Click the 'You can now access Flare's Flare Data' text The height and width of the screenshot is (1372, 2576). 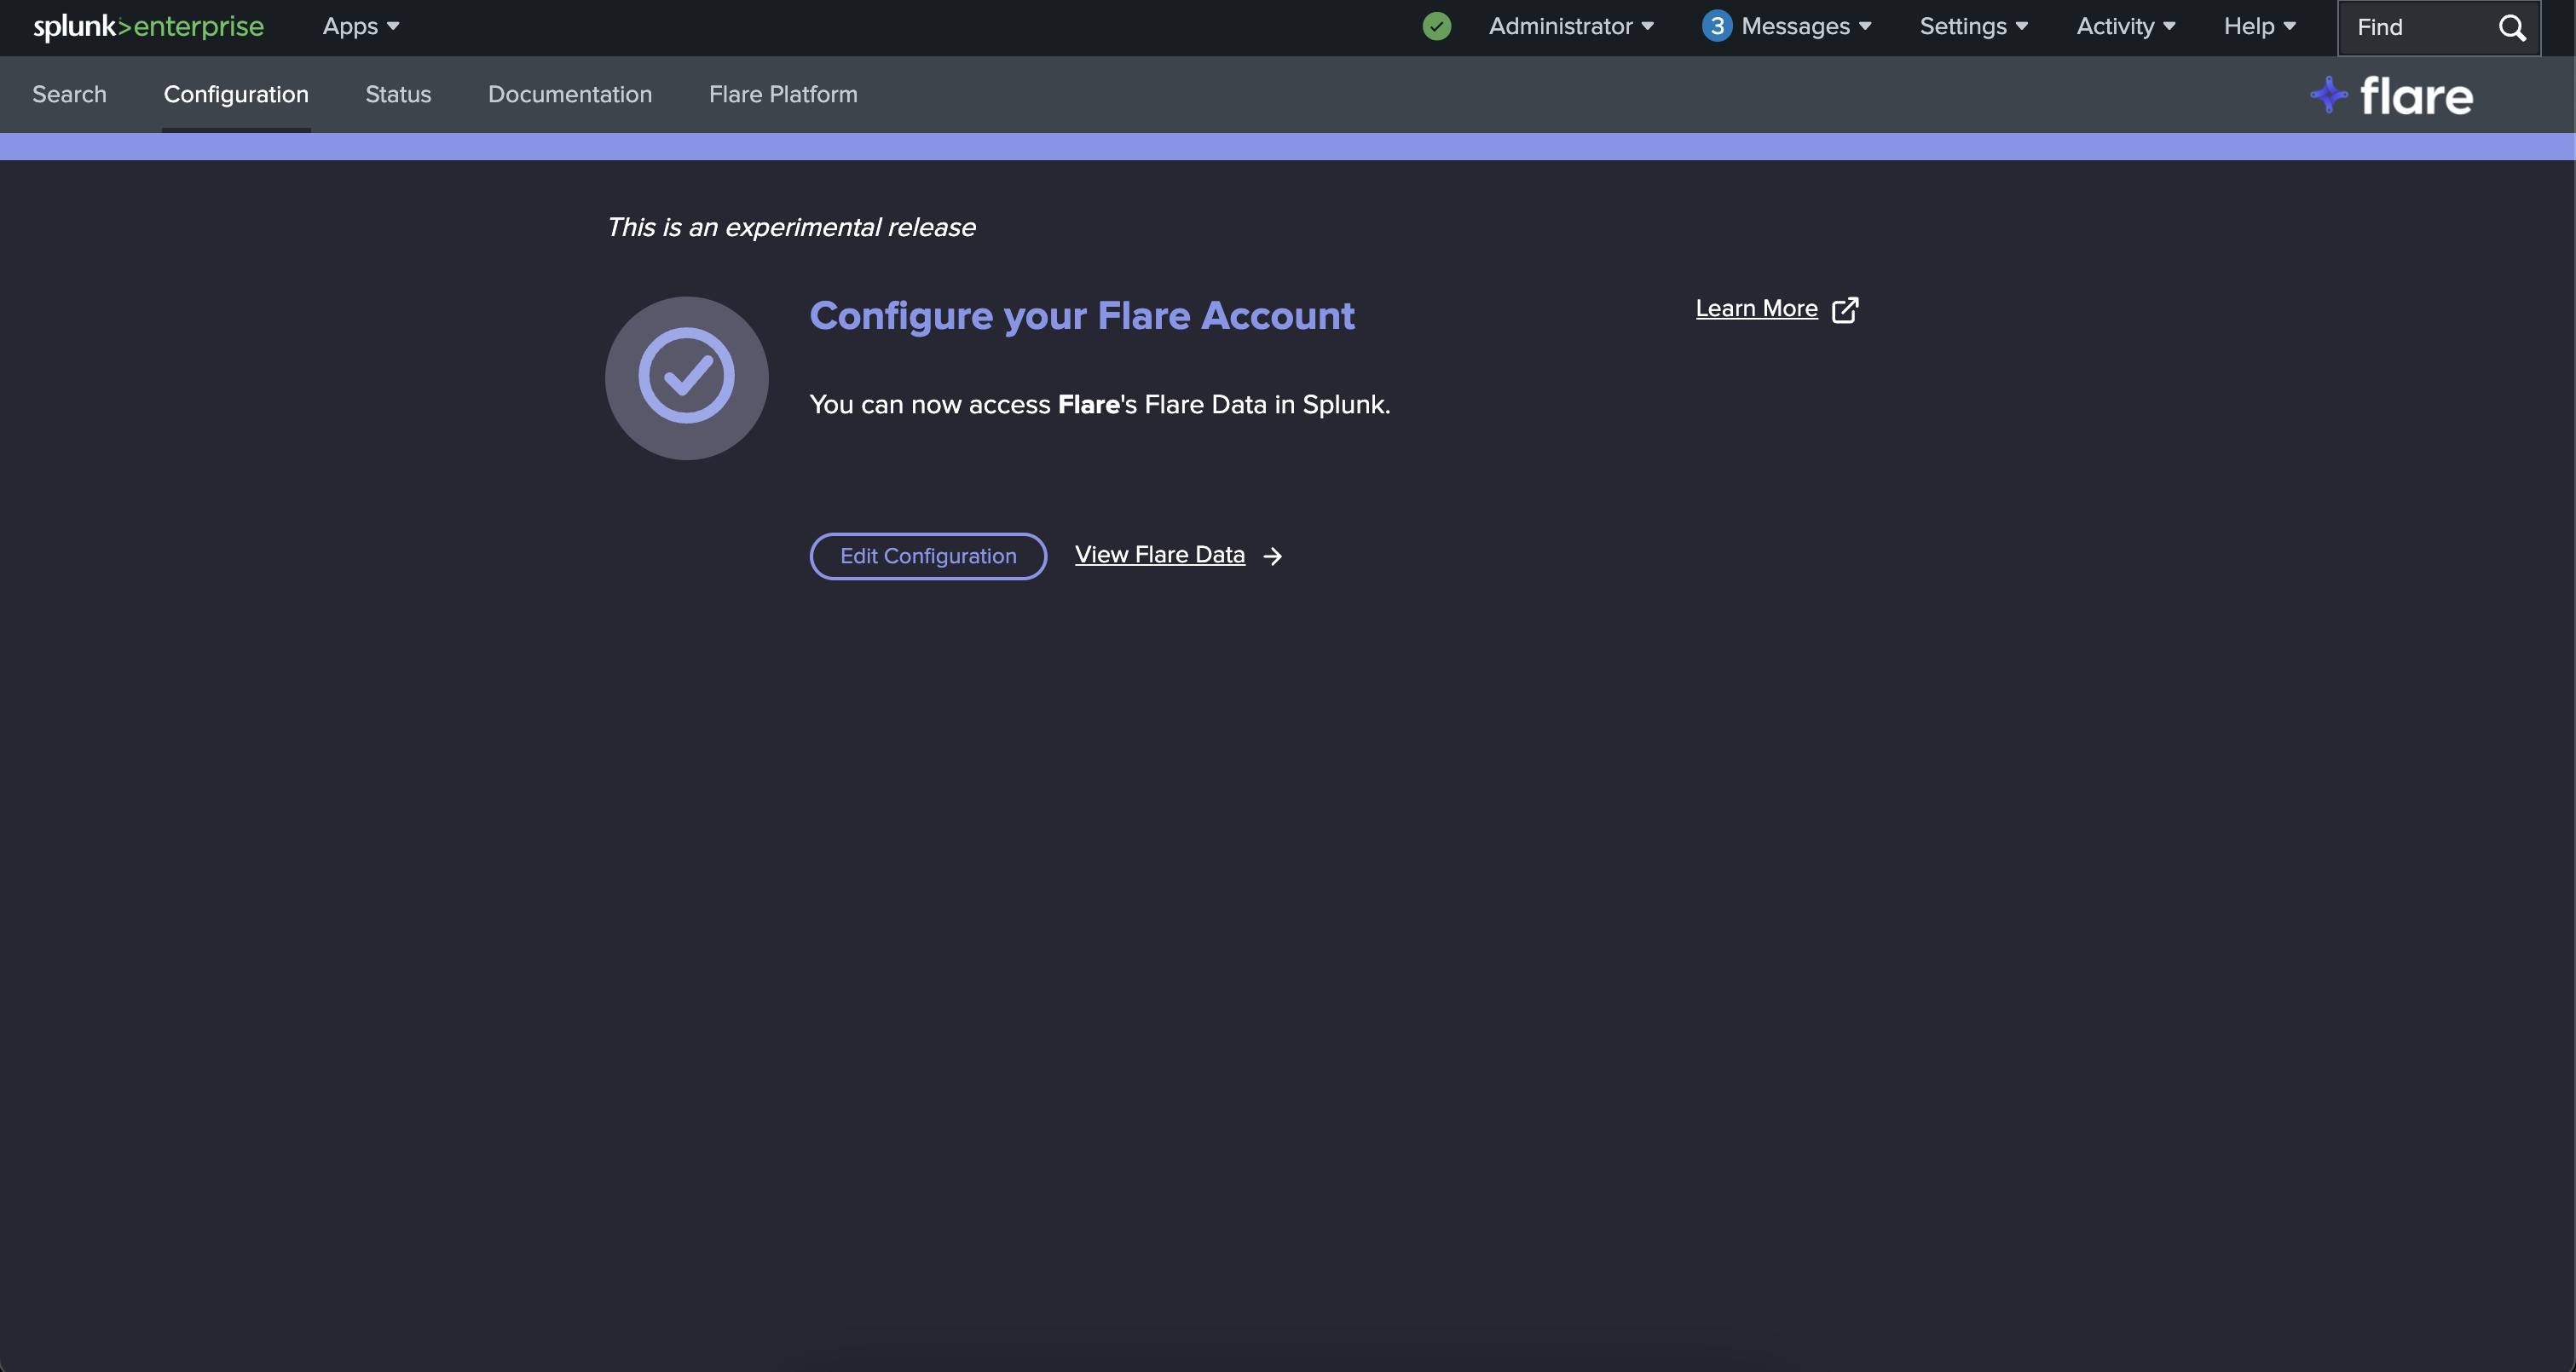pyautogui.click(x=1100, y=405)
